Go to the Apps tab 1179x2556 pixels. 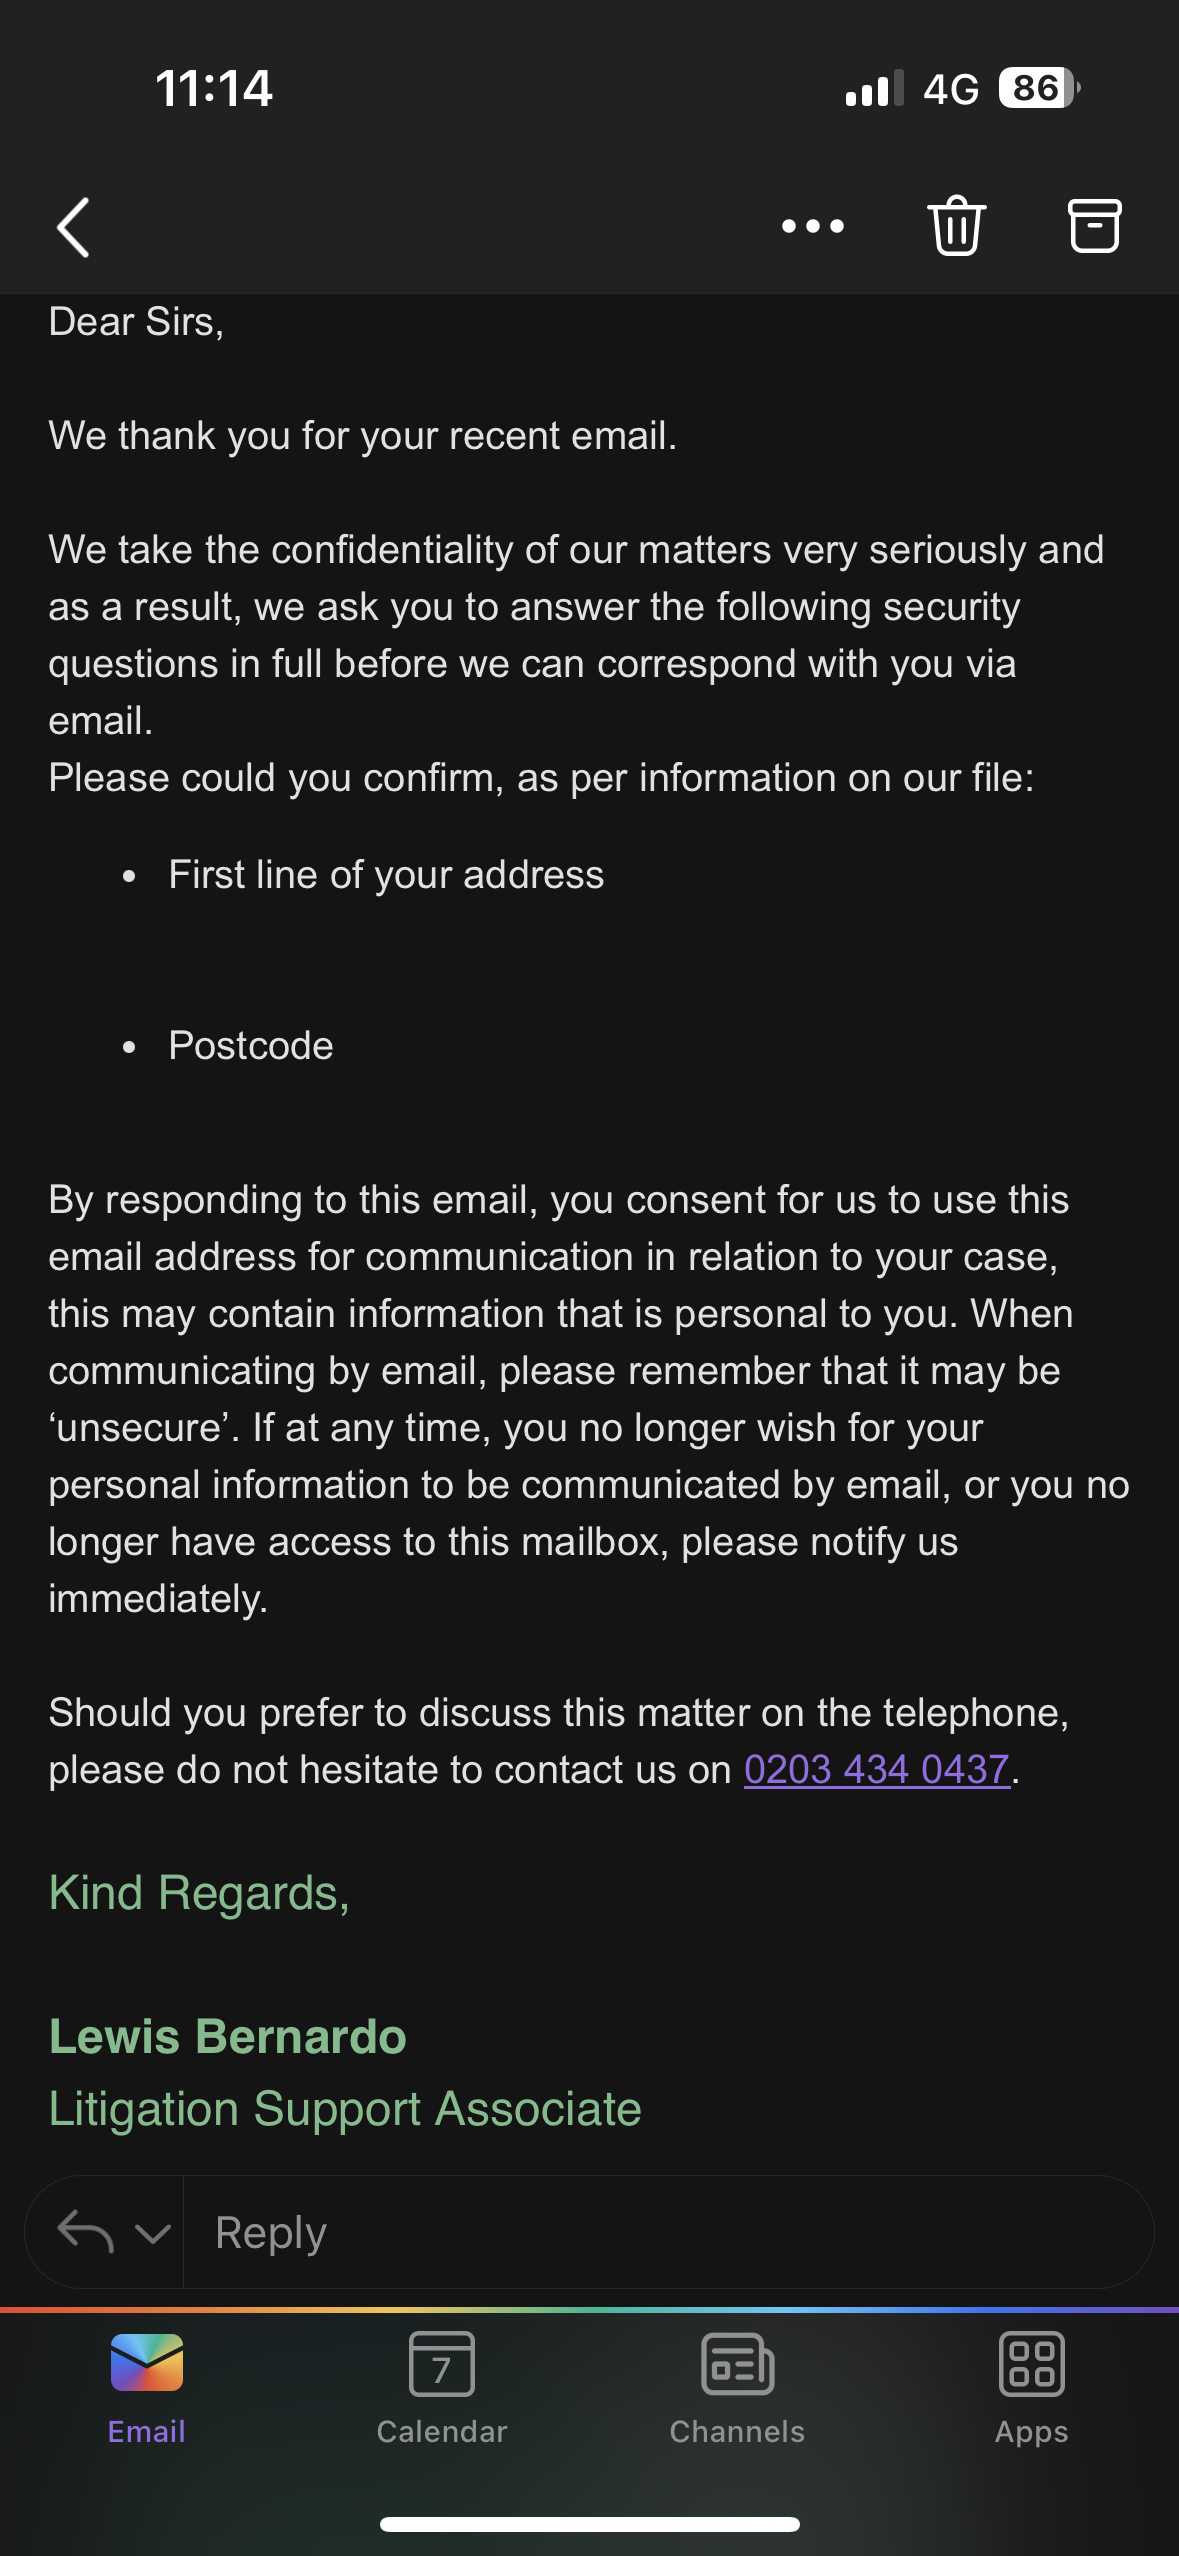click(x=1031, y=2387)
